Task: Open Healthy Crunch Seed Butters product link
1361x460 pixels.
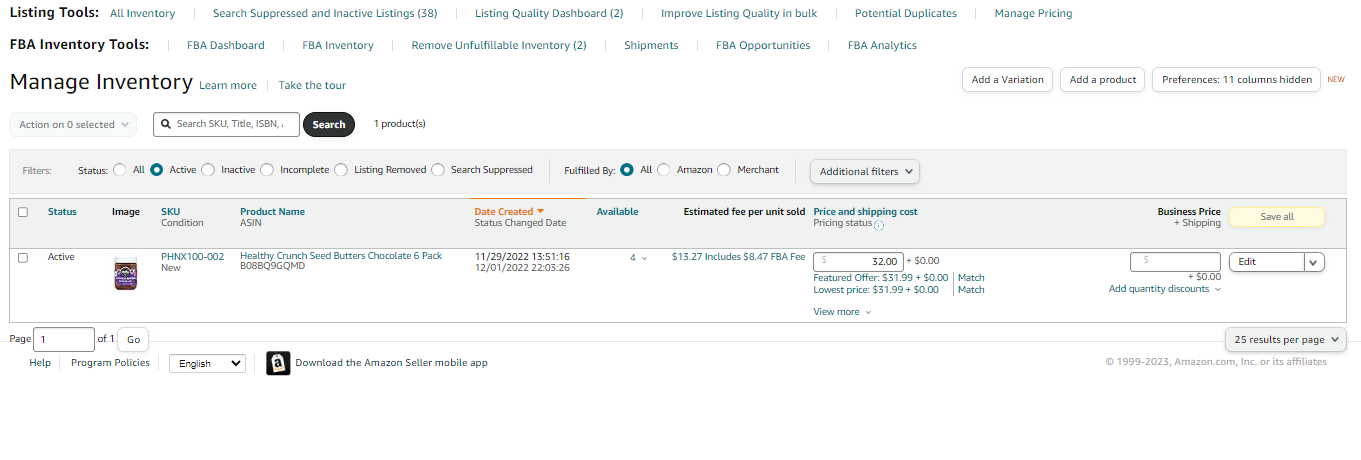Action: pyautogui.click(x=341, y=256)
